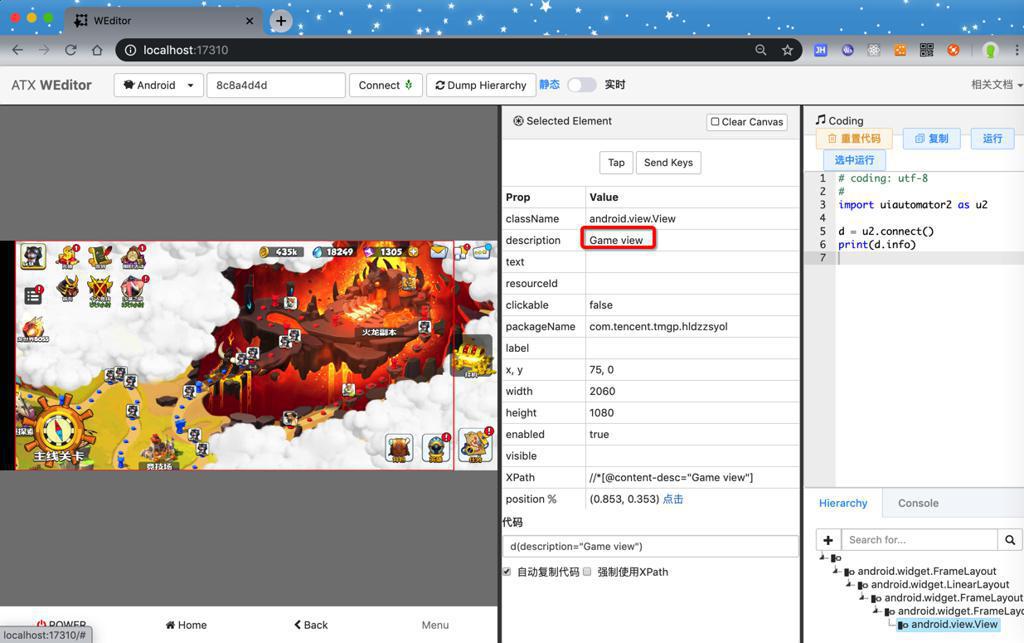Click the XPath value //*[@content-desc="Game view"]
The height and width of the screenshot is (643, 1024).
[671, 477]
